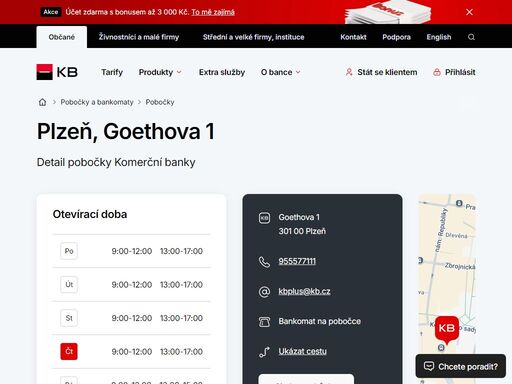Call phone number 955577111
This screenshot has width=512, height=384.
(x=297, y=261)
